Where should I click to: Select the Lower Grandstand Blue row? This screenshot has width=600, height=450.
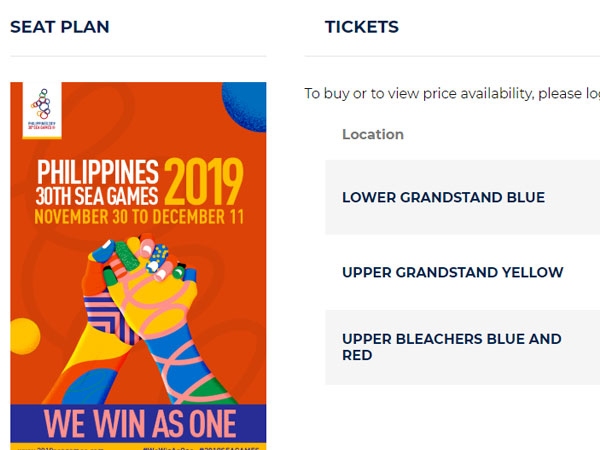(x=443, y=197)
